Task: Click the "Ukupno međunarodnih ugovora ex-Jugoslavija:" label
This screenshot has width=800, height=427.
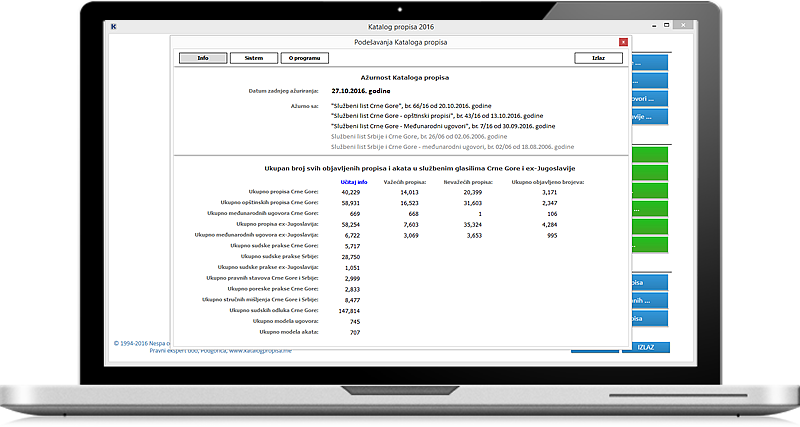Action: (x=256, y=235)
